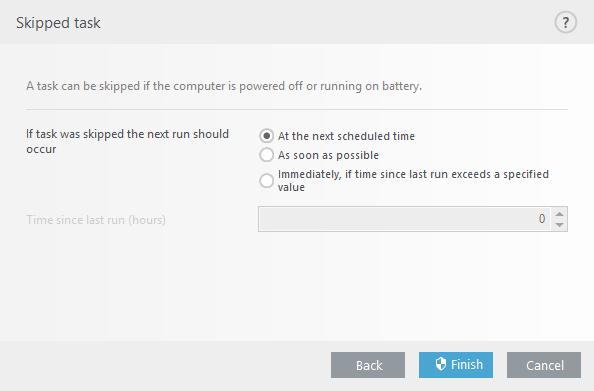Focus the Time since last run field
The width and height of the screenshot is (594, 391).
pos(405,219)
